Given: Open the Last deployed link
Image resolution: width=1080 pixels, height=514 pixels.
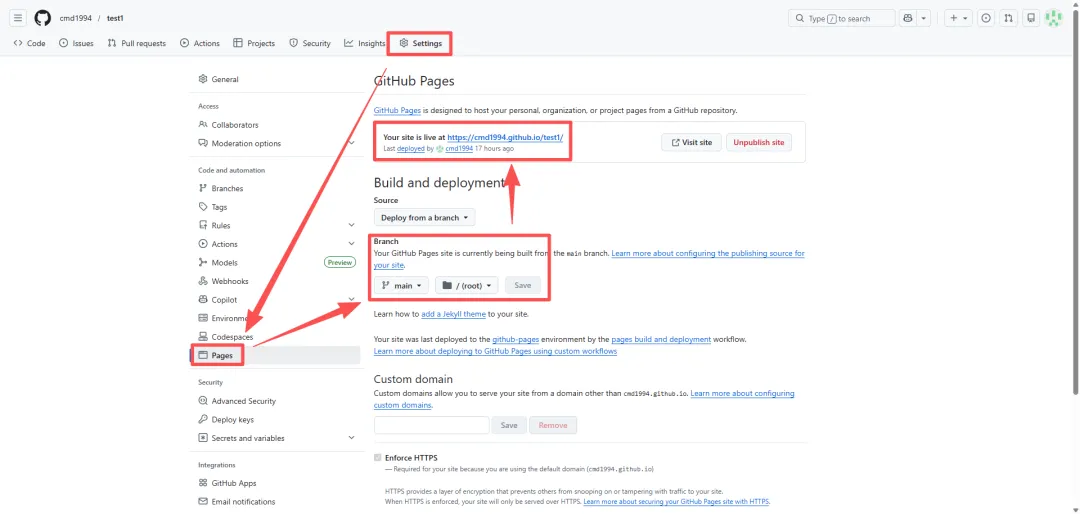Looking at the screenshot, I should point(411,148).
